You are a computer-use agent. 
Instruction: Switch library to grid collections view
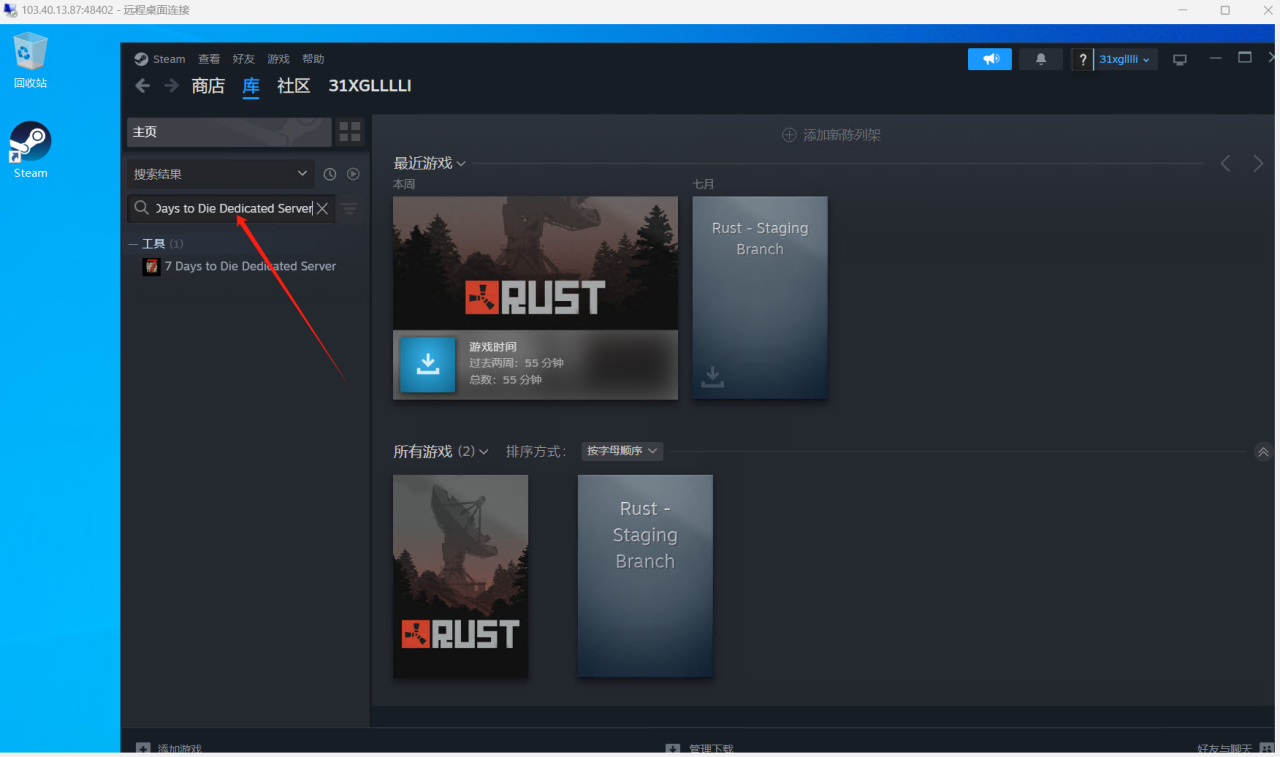pyautogui.click(x=350, y=132)
